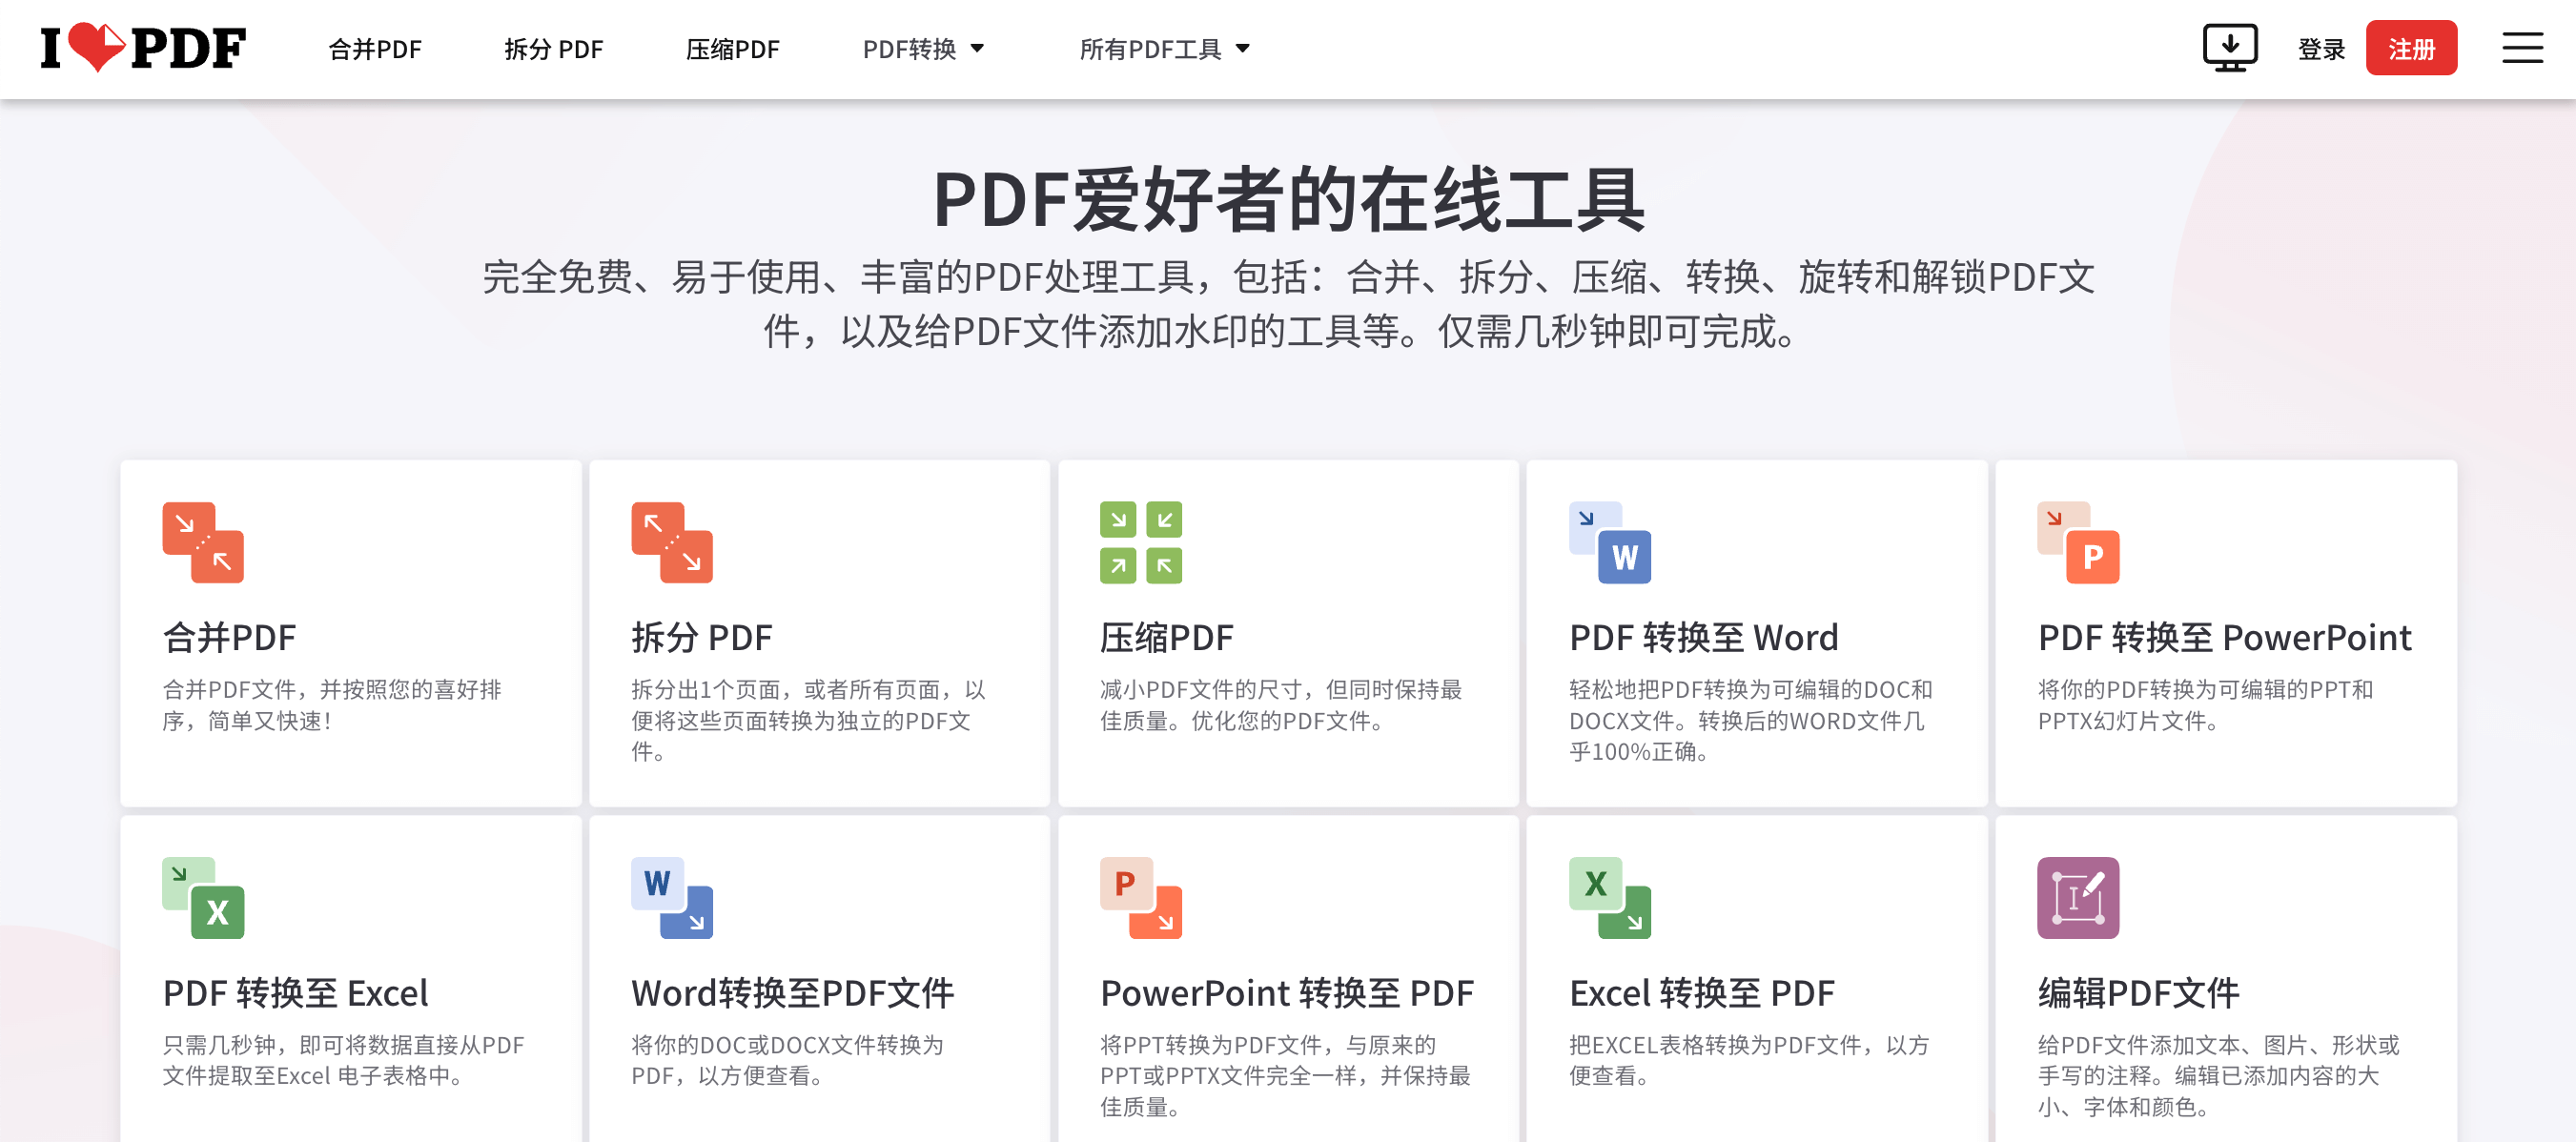
Task: Click the PowerPoint to PDF icon
Action: point(1141,897)
